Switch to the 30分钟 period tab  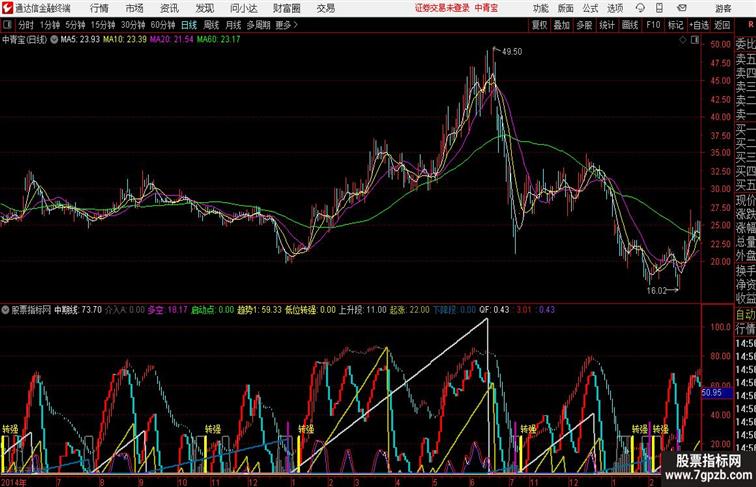tap(133, 25)
